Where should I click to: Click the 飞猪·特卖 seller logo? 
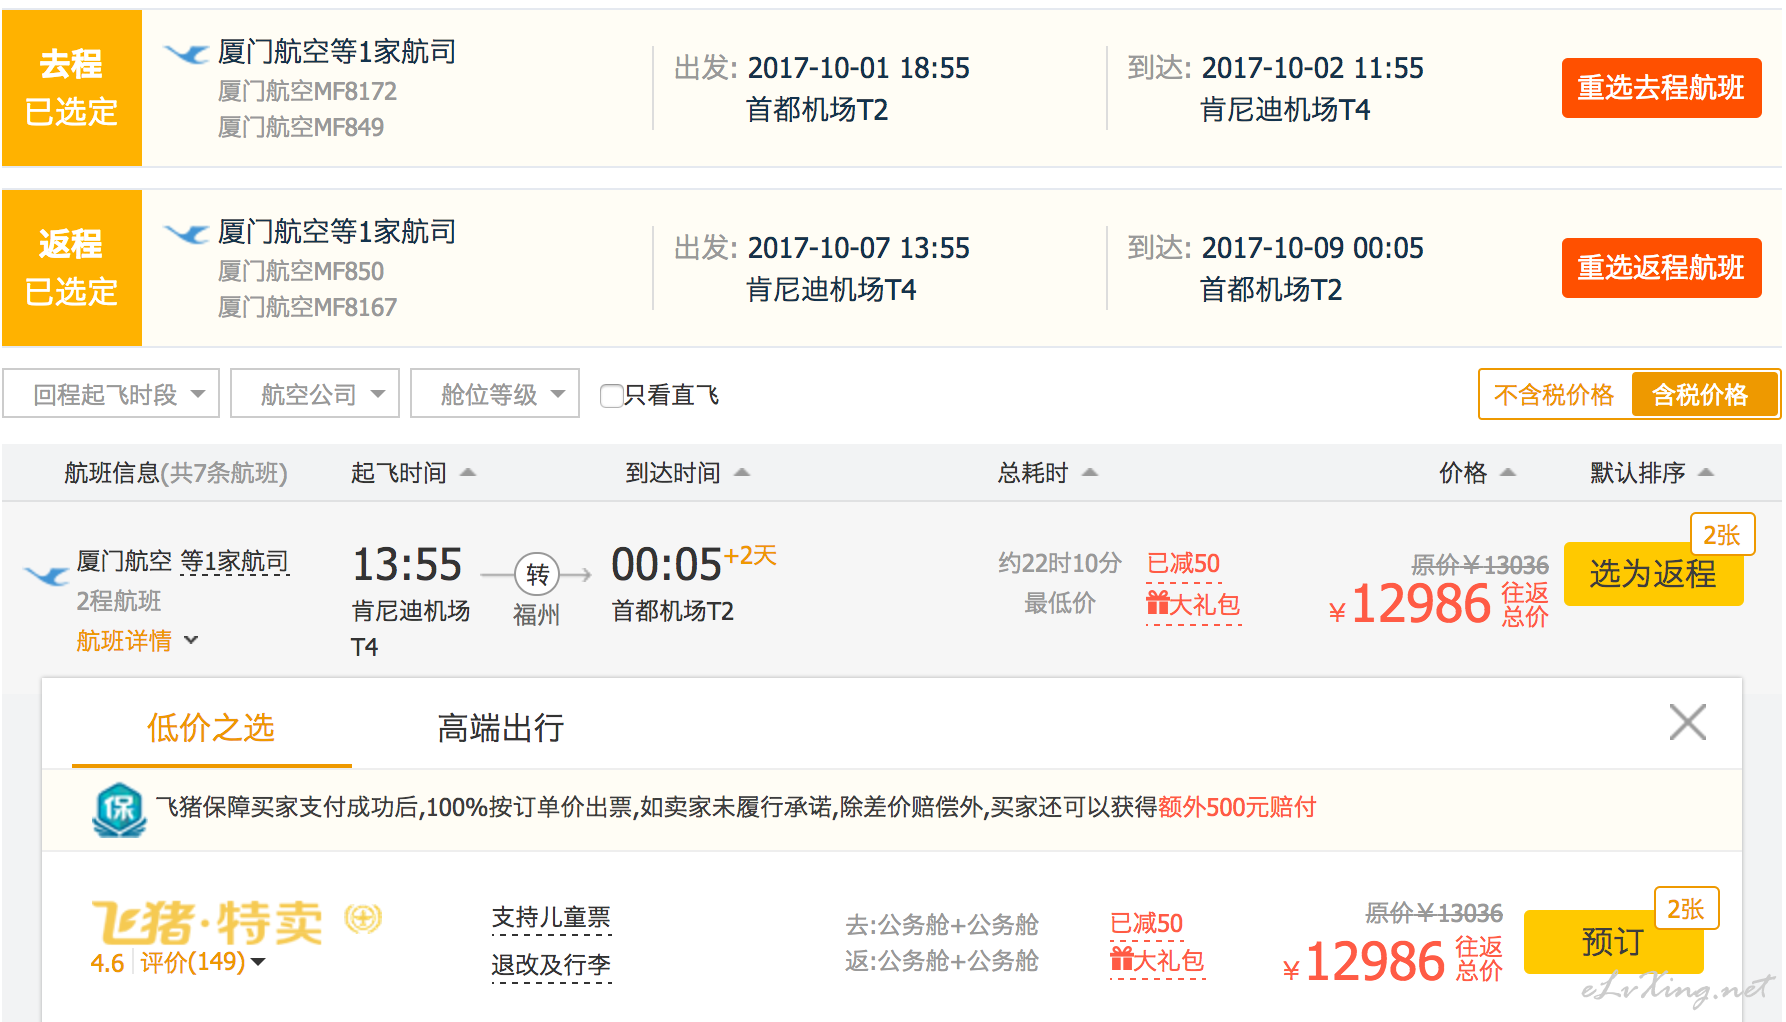(x=207, y=922)
